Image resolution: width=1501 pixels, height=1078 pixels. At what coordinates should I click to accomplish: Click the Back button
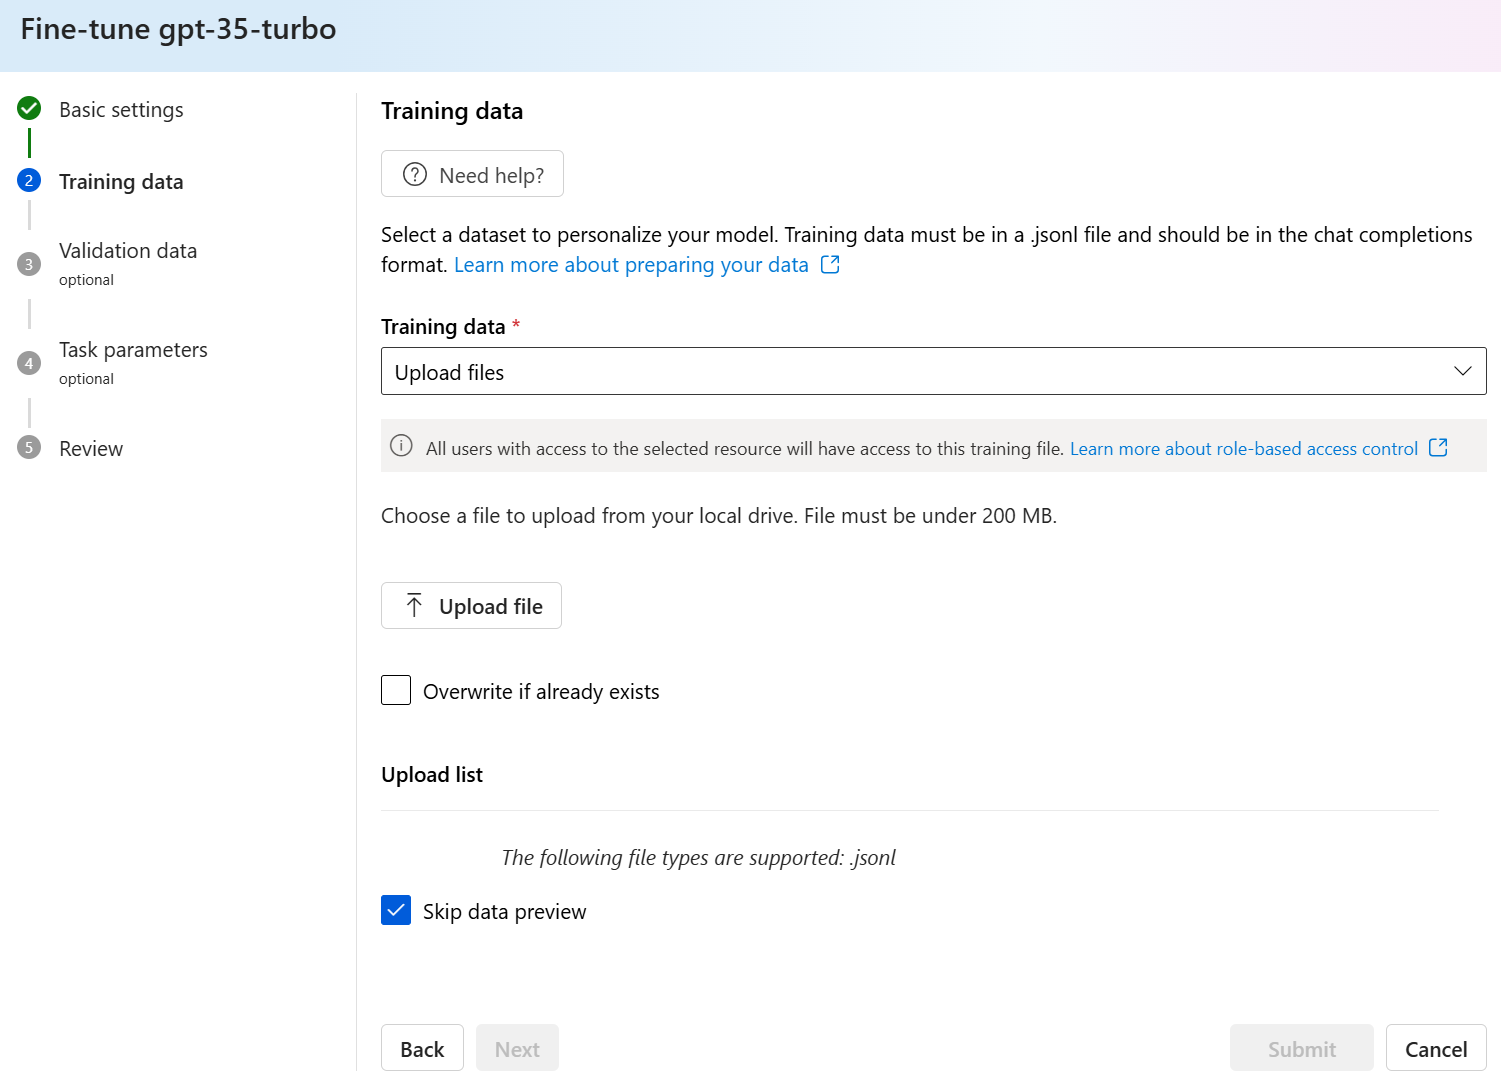coord(422,1047)
